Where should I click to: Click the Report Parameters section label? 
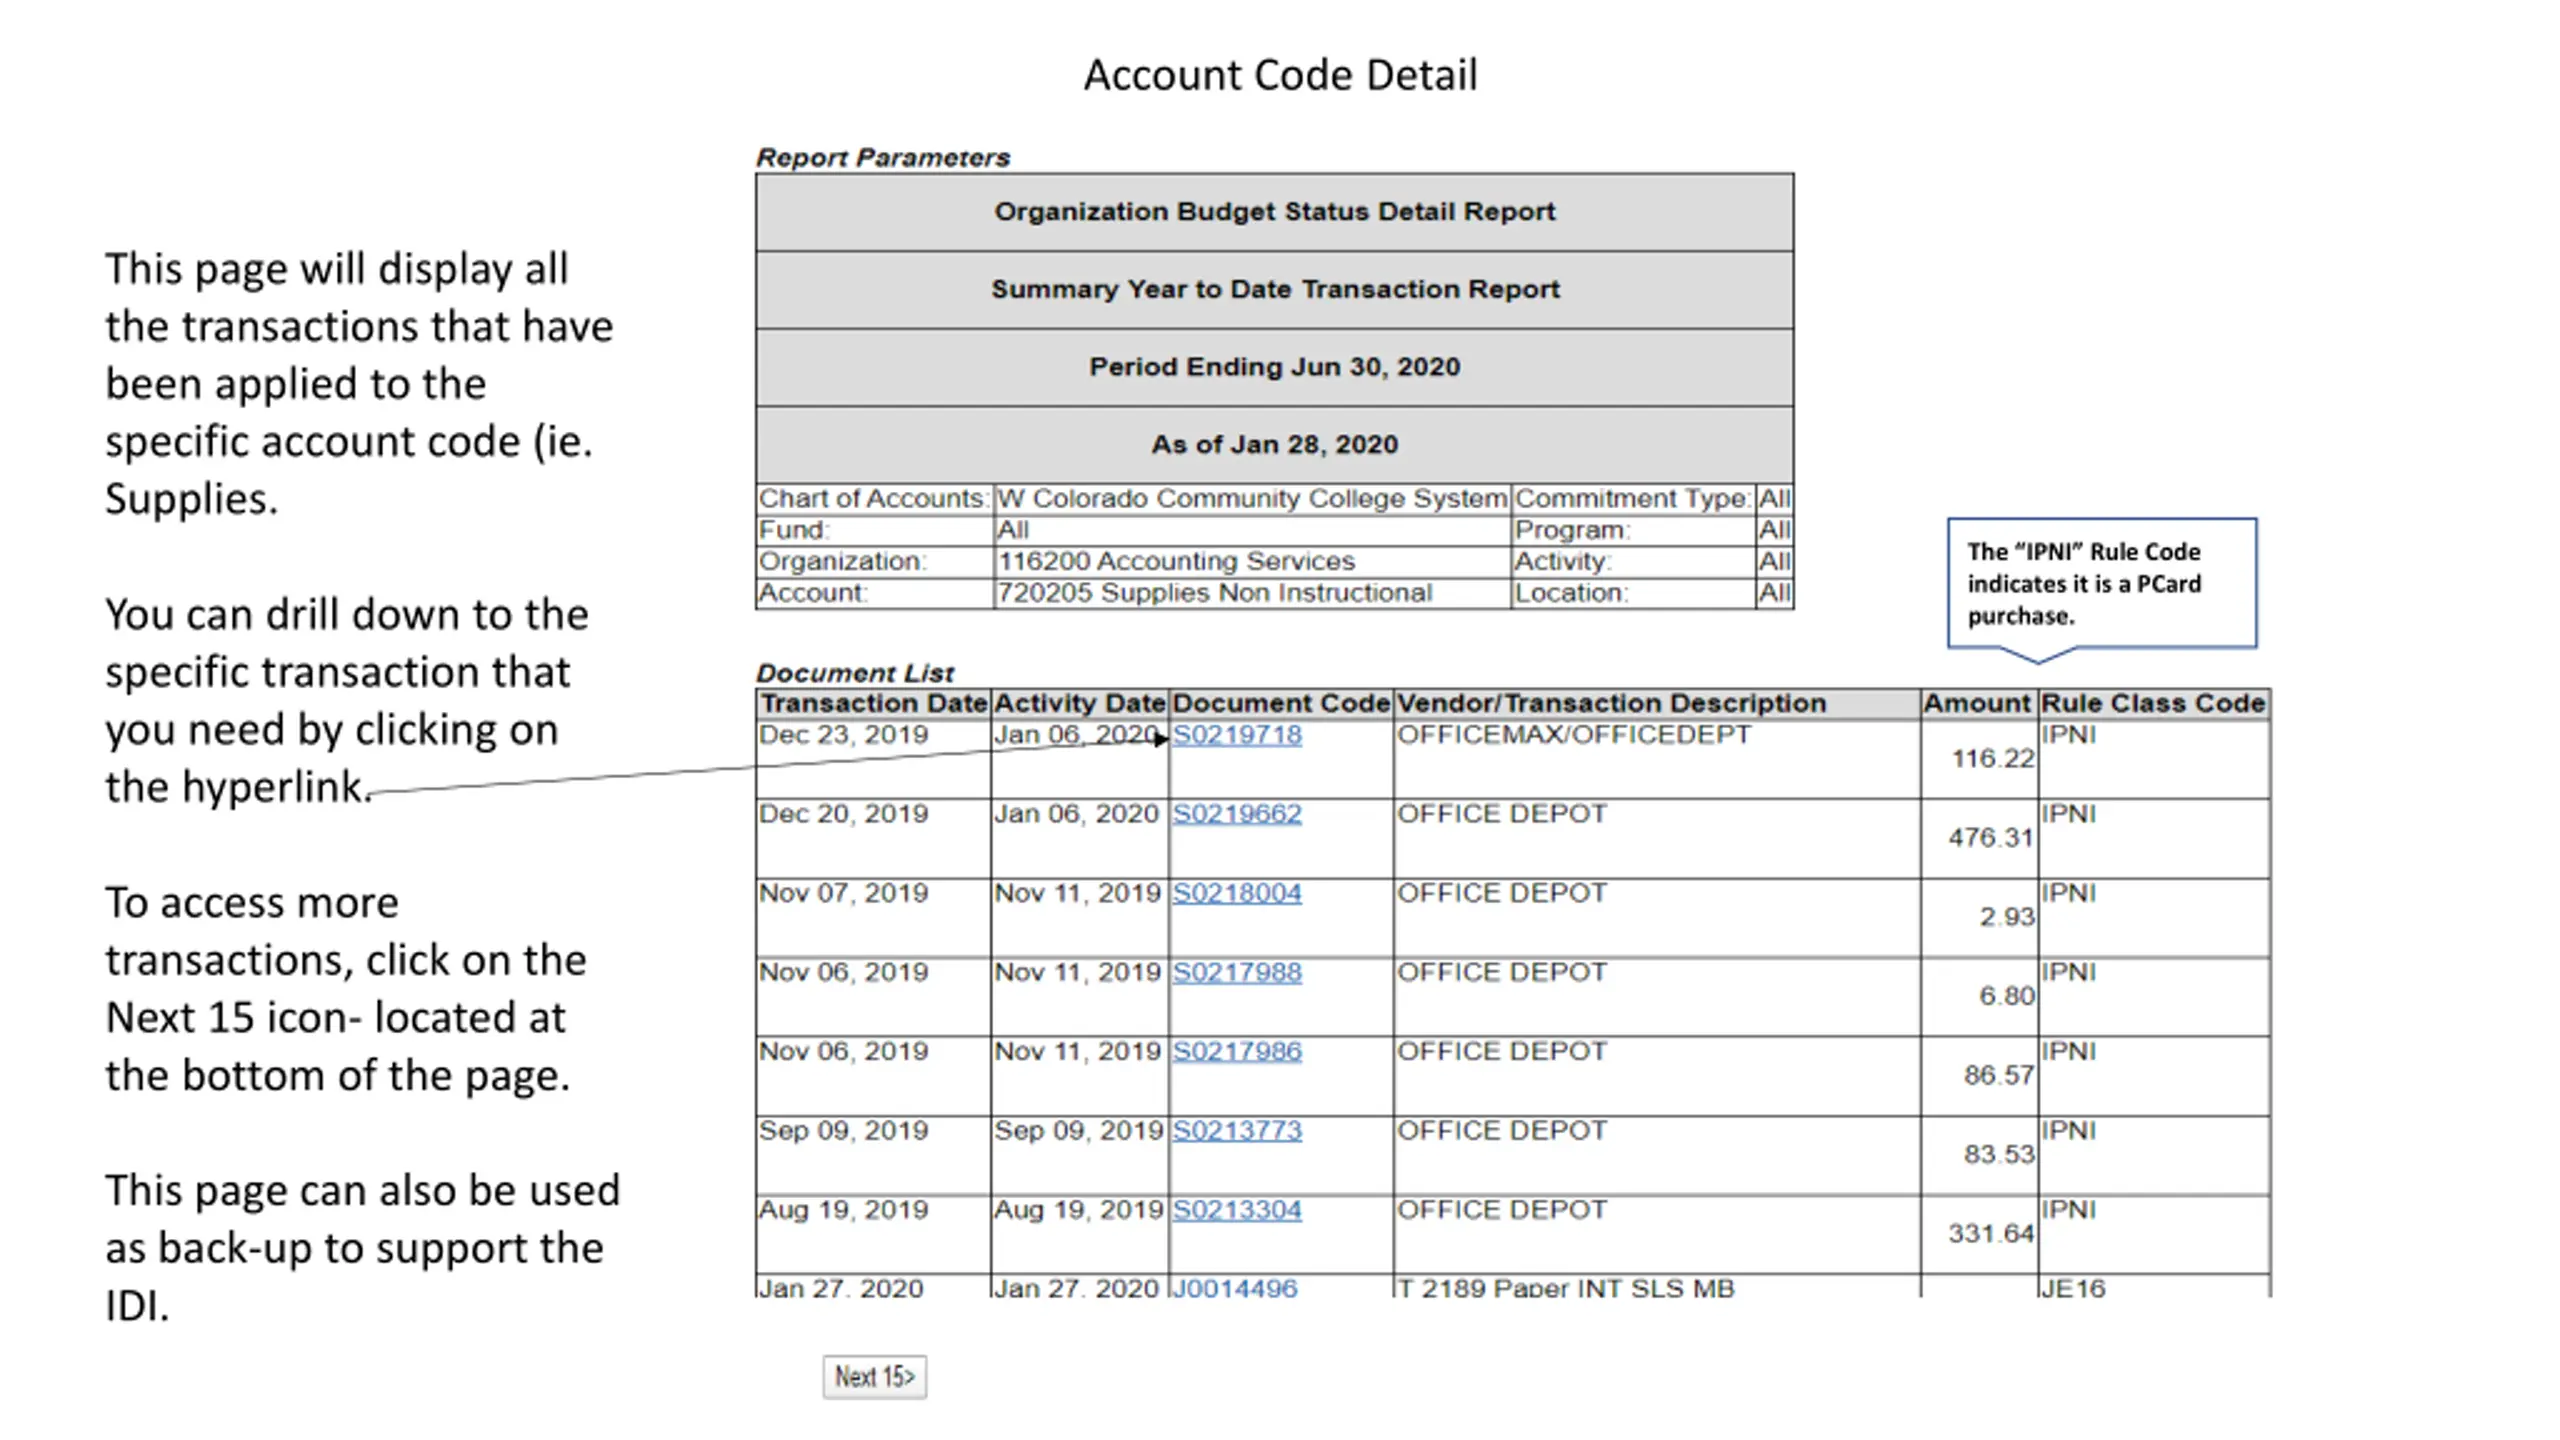883,158
